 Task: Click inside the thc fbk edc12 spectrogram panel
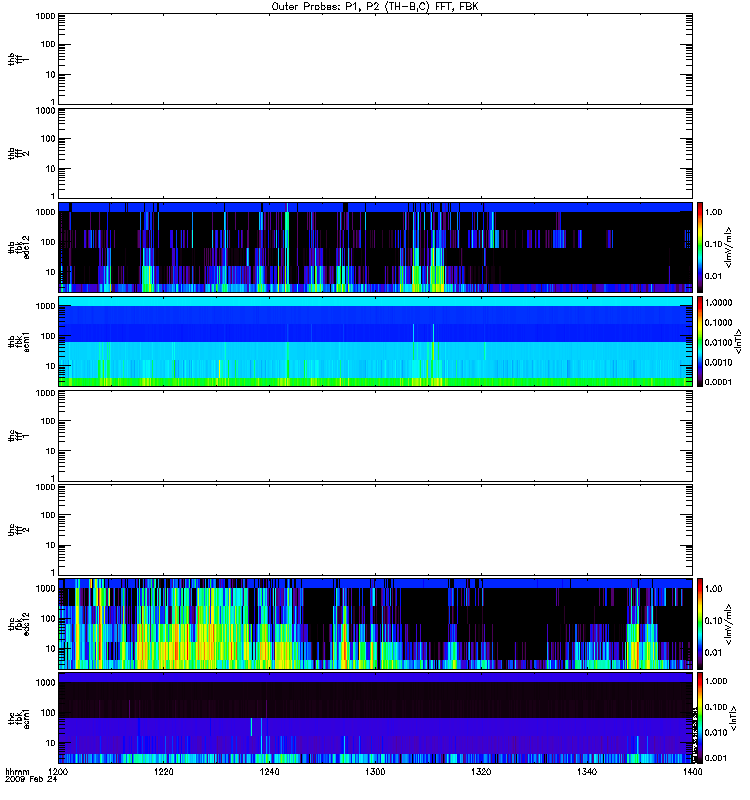(375, 624)
